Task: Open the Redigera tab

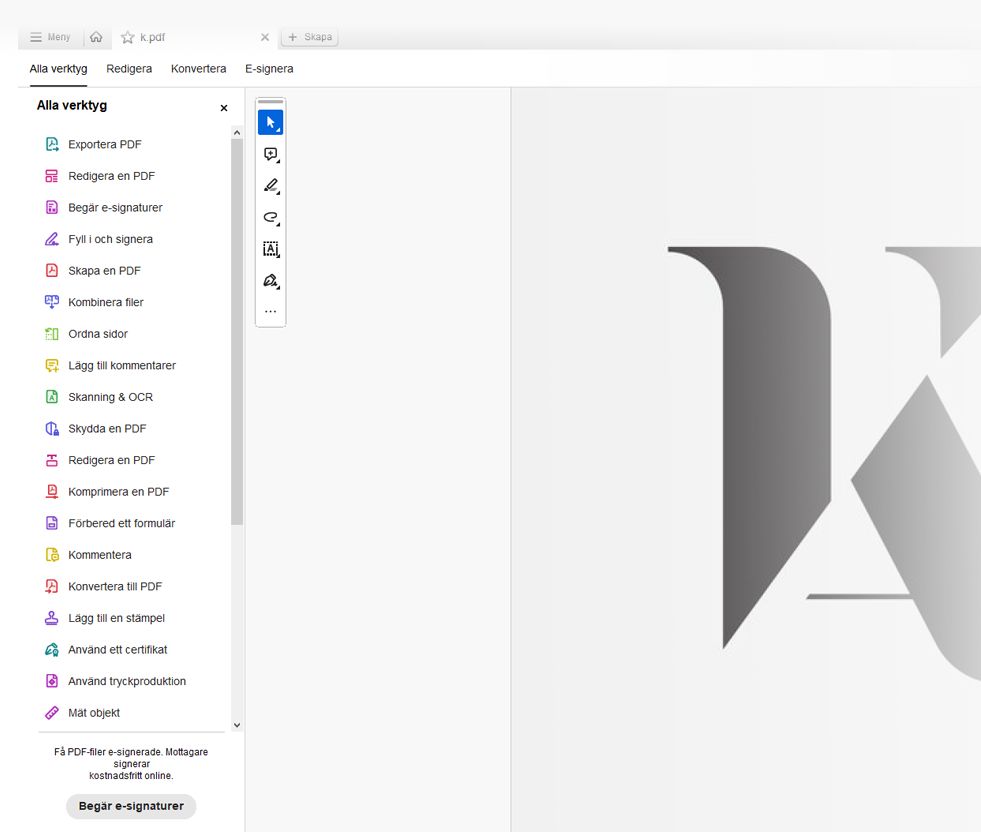Action: pyautogui.click(x=129, y=69)
